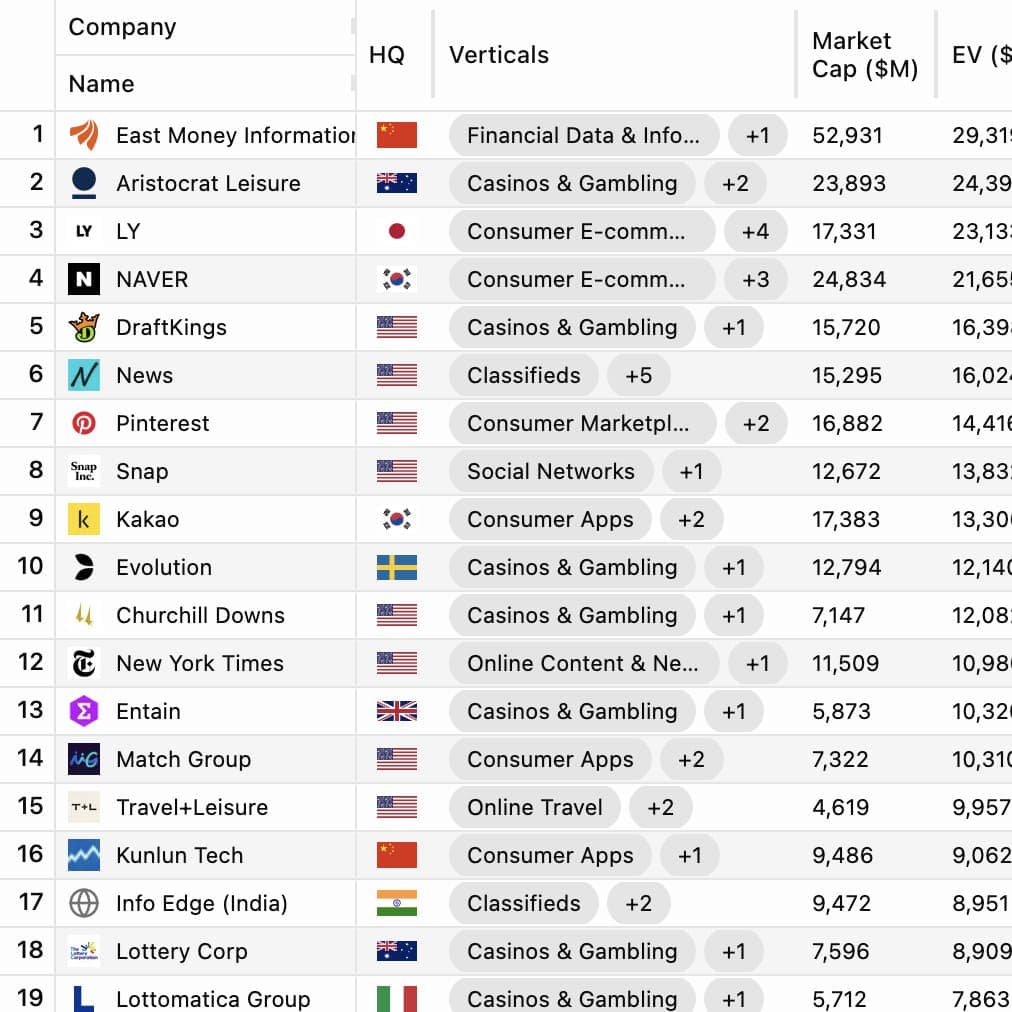Show NAVER's +3 more verticals

coord(755,279)
